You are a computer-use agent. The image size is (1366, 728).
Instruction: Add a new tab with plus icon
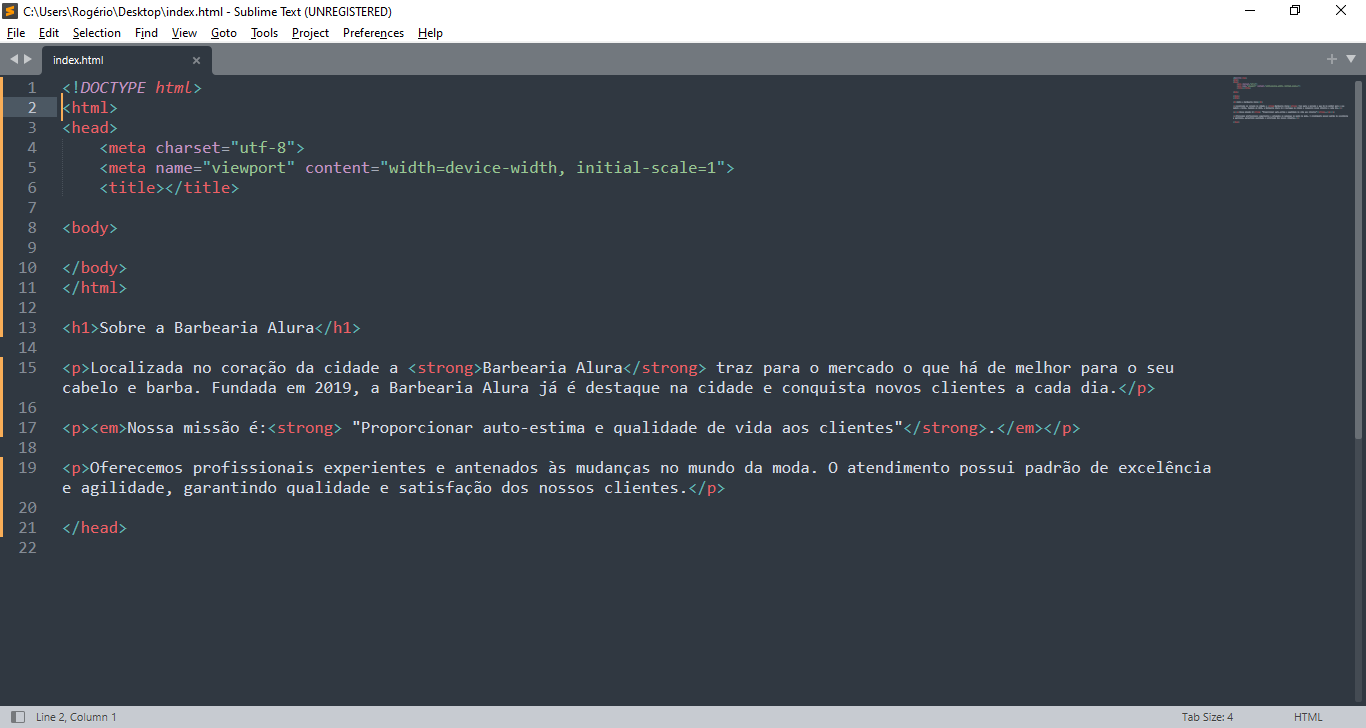(1332, 59)
